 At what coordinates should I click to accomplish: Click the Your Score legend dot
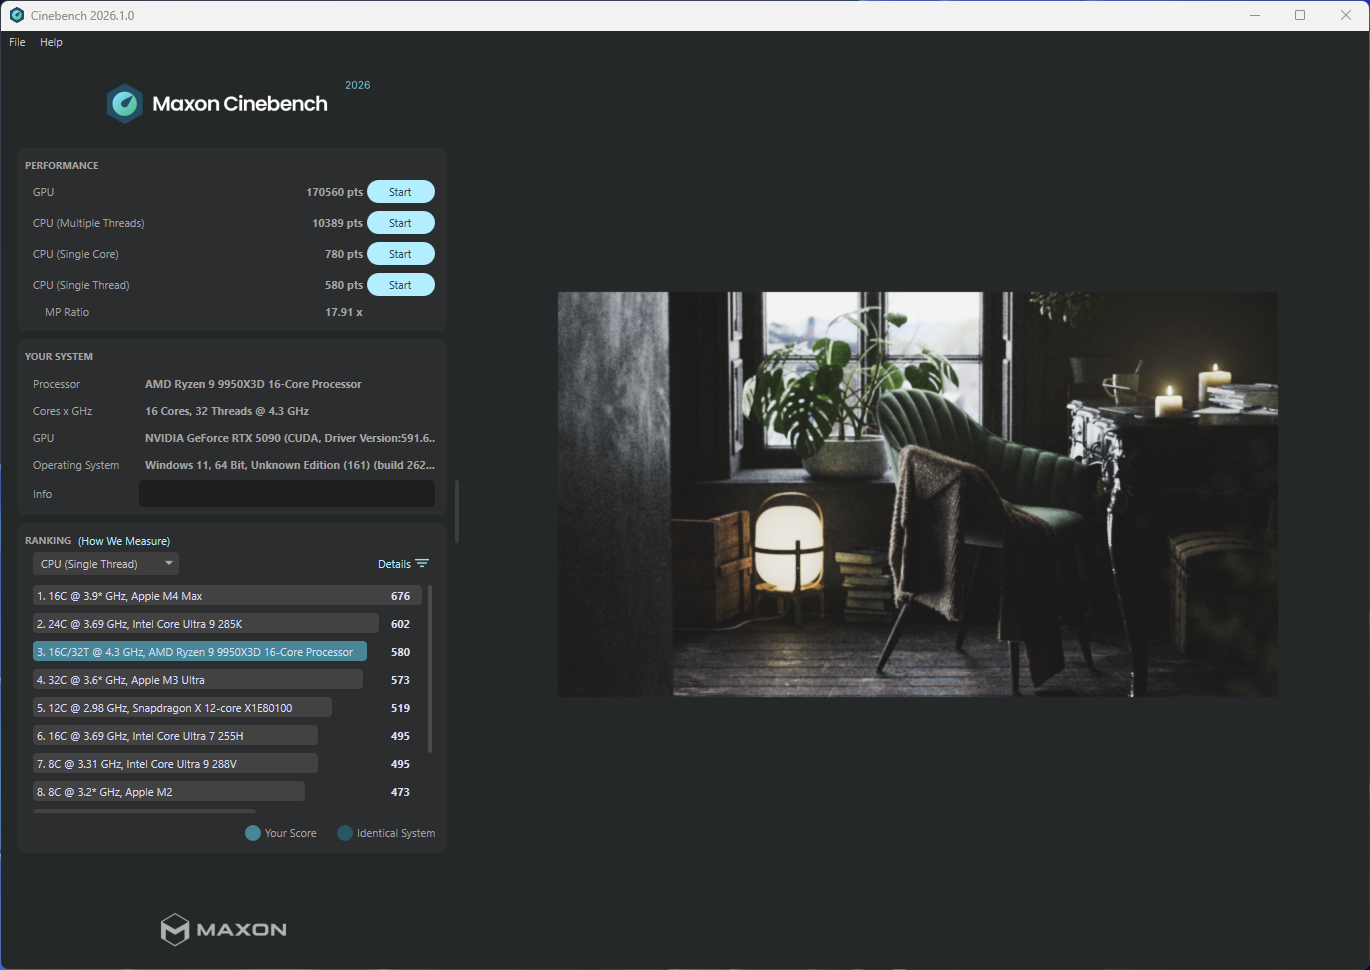(x=253, y=833)
